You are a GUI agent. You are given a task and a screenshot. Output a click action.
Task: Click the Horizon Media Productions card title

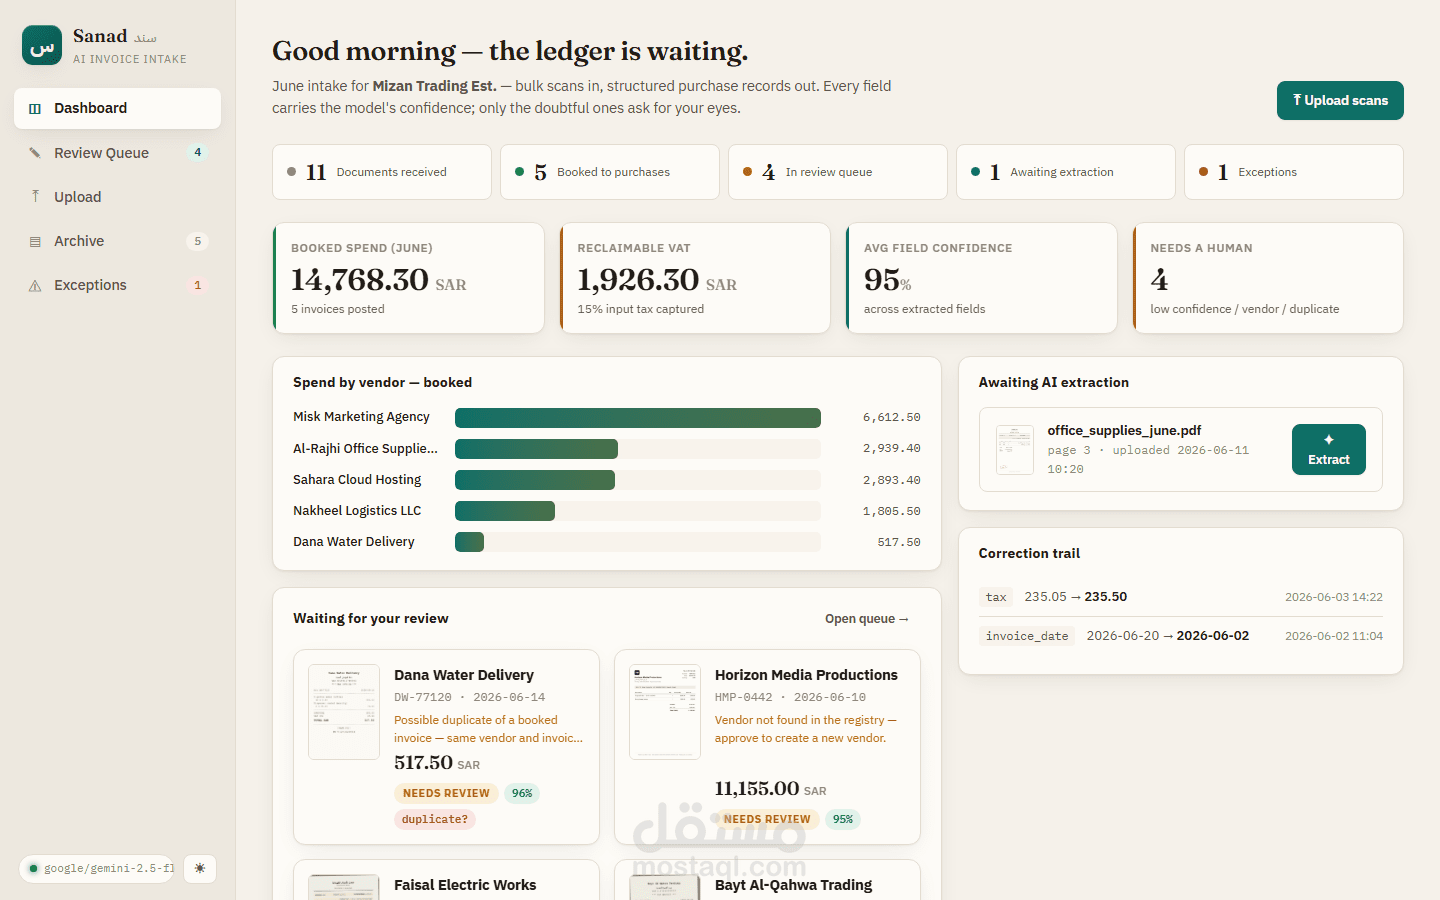pos(806,675)
